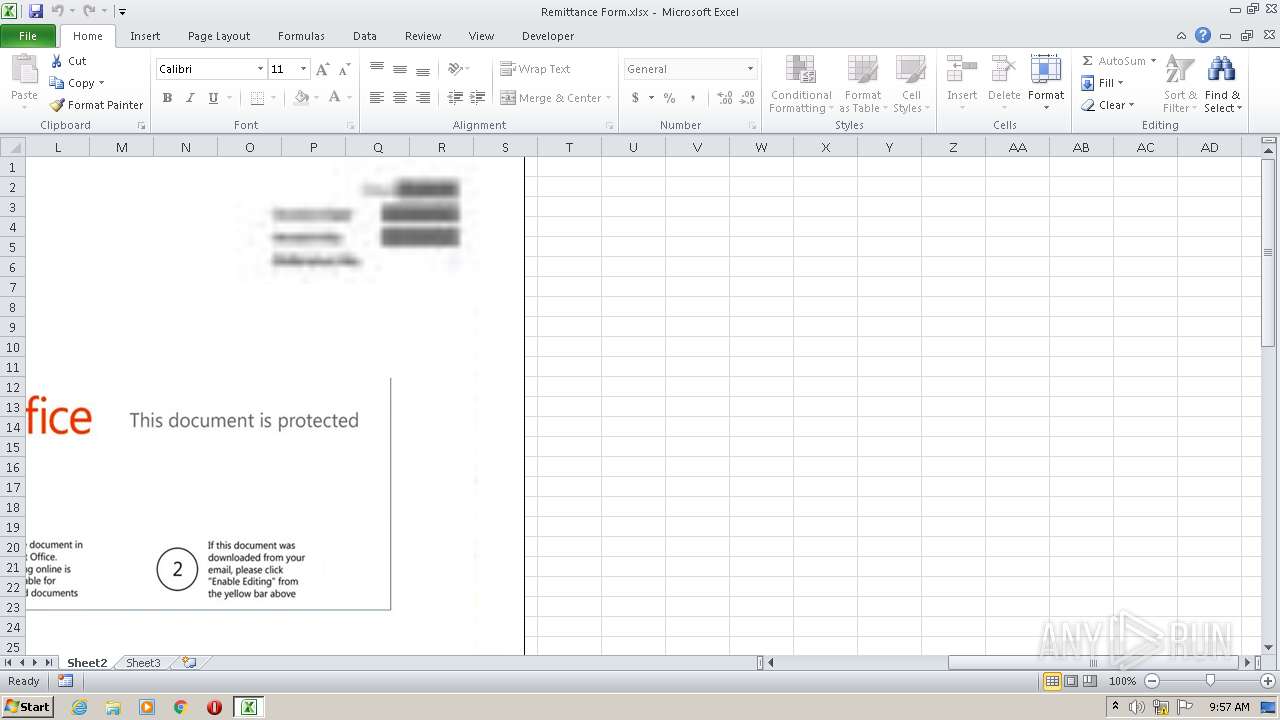Click Insert cells icon
1280x720 pixels.
[x=962, y=70]
